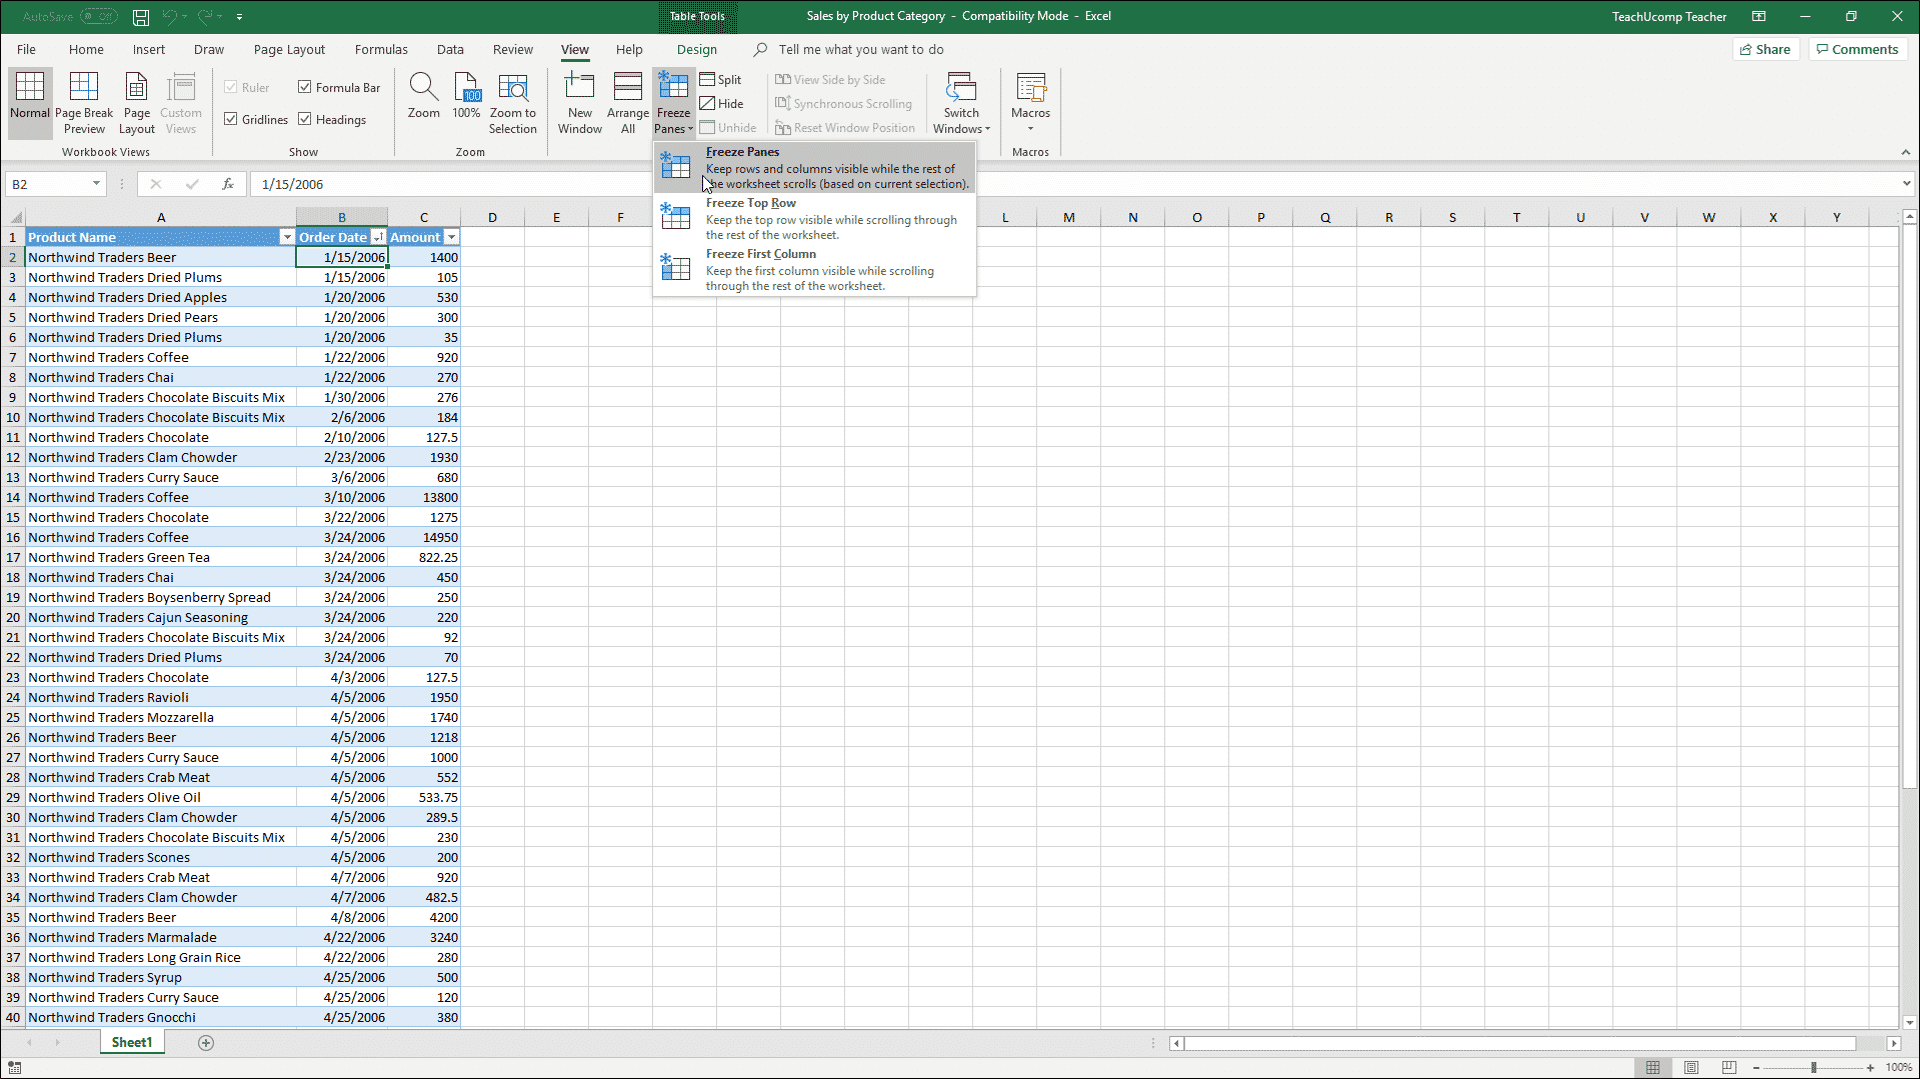Click the Unhide window command
The image size is (1920, 1079).
click(728, 128)
